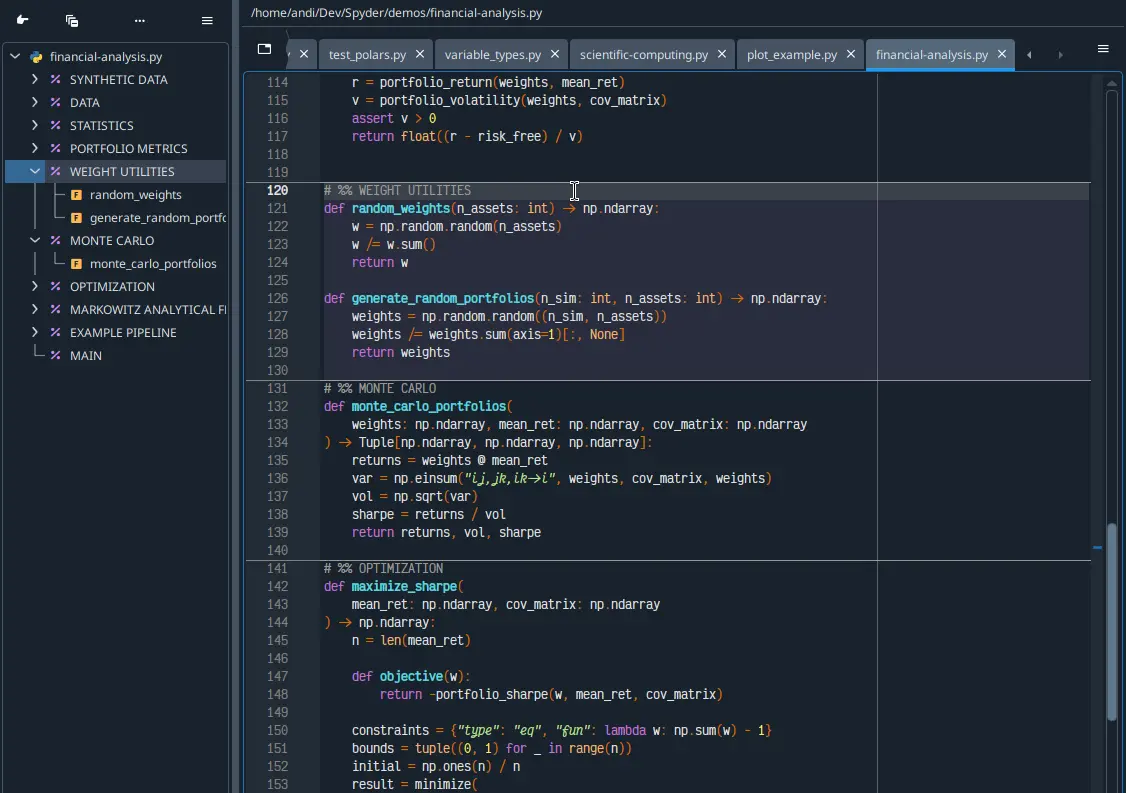1126x793 pixels.
Task: Close the partially hidden leftmost tab
Action: click(304, 54)
